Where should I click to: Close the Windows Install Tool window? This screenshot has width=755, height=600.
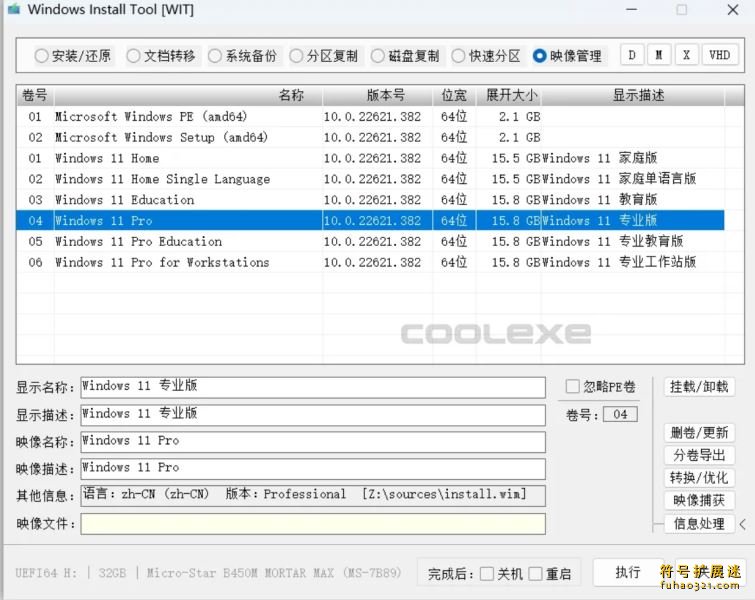pos(733,9)
